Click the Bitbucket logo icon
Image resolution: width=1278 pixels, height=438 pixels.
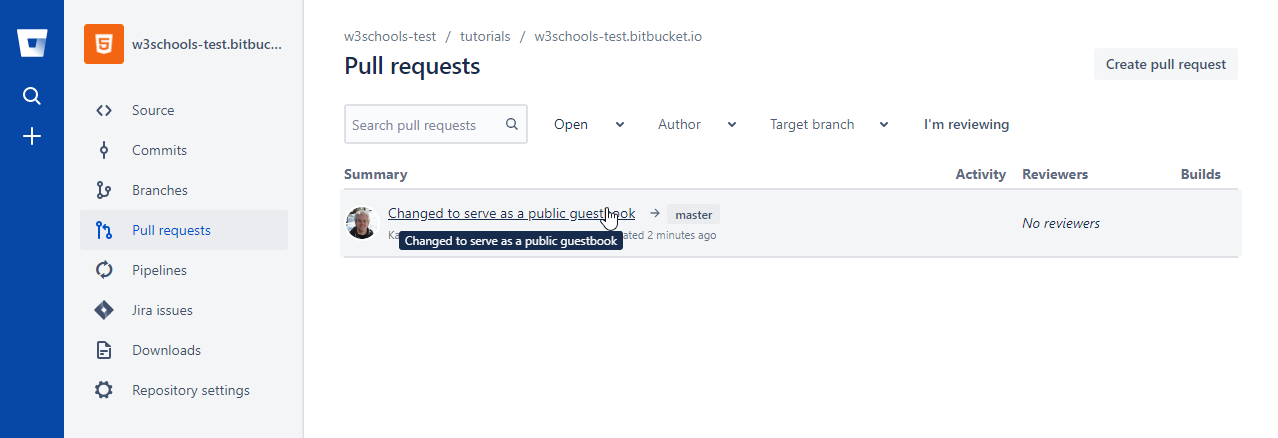coord(32,44)
